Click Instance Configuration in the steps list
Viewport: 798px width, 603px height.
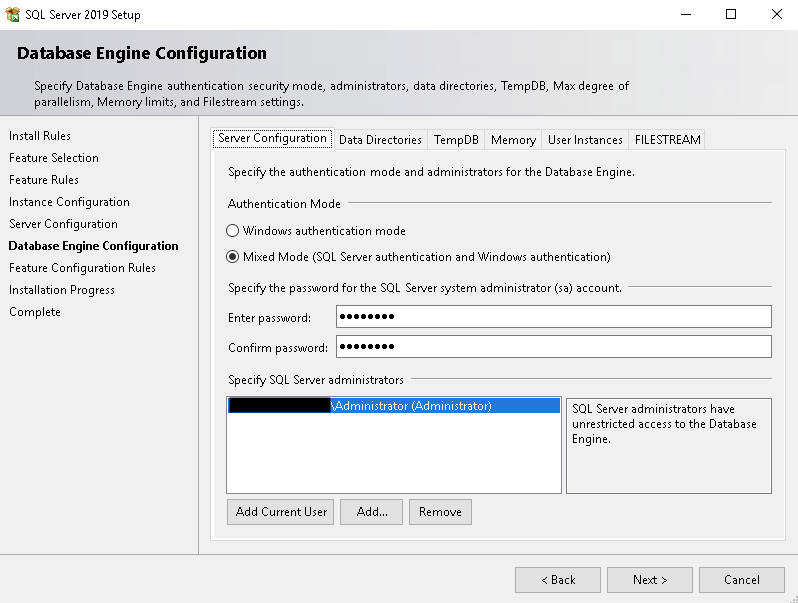pyautogui.click(x=69, y=202)
